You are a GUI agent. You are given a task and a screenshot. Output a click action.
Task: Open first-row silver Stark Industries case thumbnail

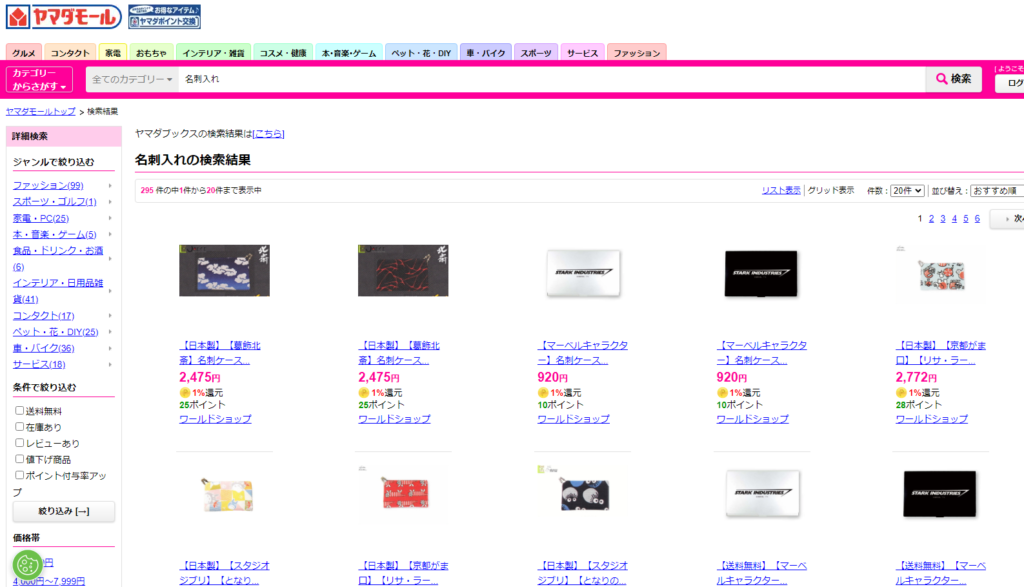click(583, 273)
